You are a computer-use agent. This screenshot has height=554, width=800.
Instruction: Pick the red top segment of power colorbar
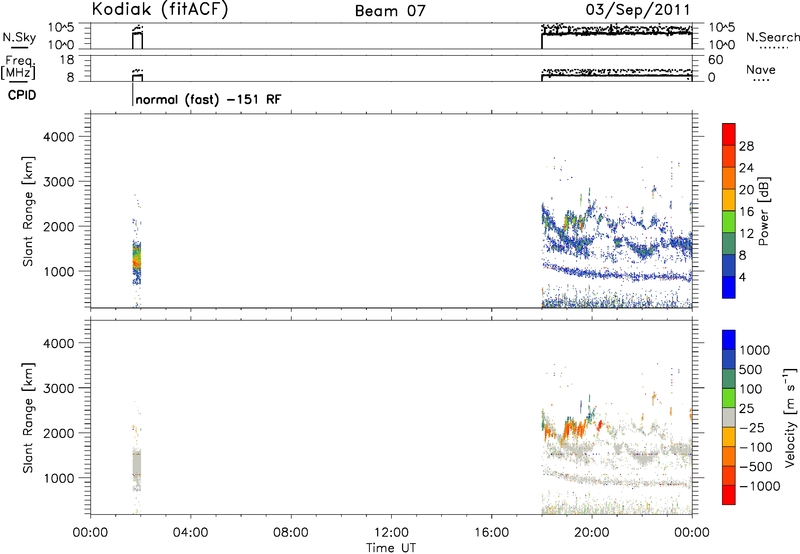[729, 135]
